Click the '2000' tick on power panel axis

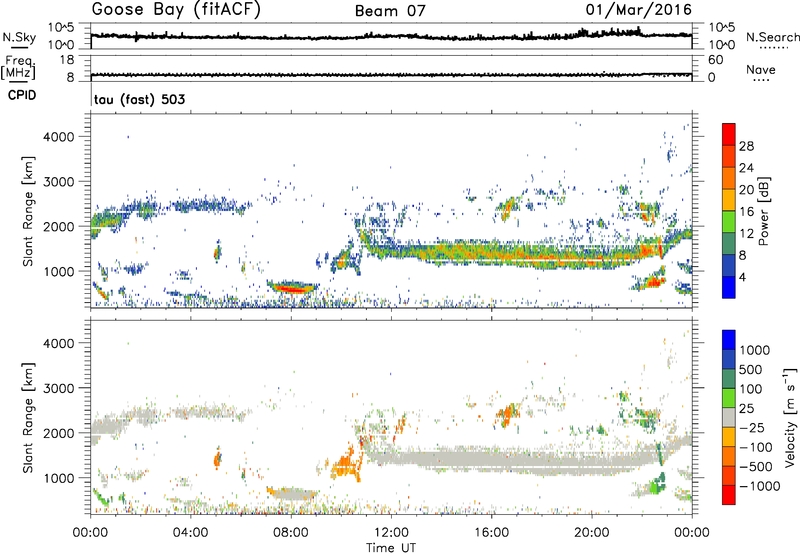point(59,226)
